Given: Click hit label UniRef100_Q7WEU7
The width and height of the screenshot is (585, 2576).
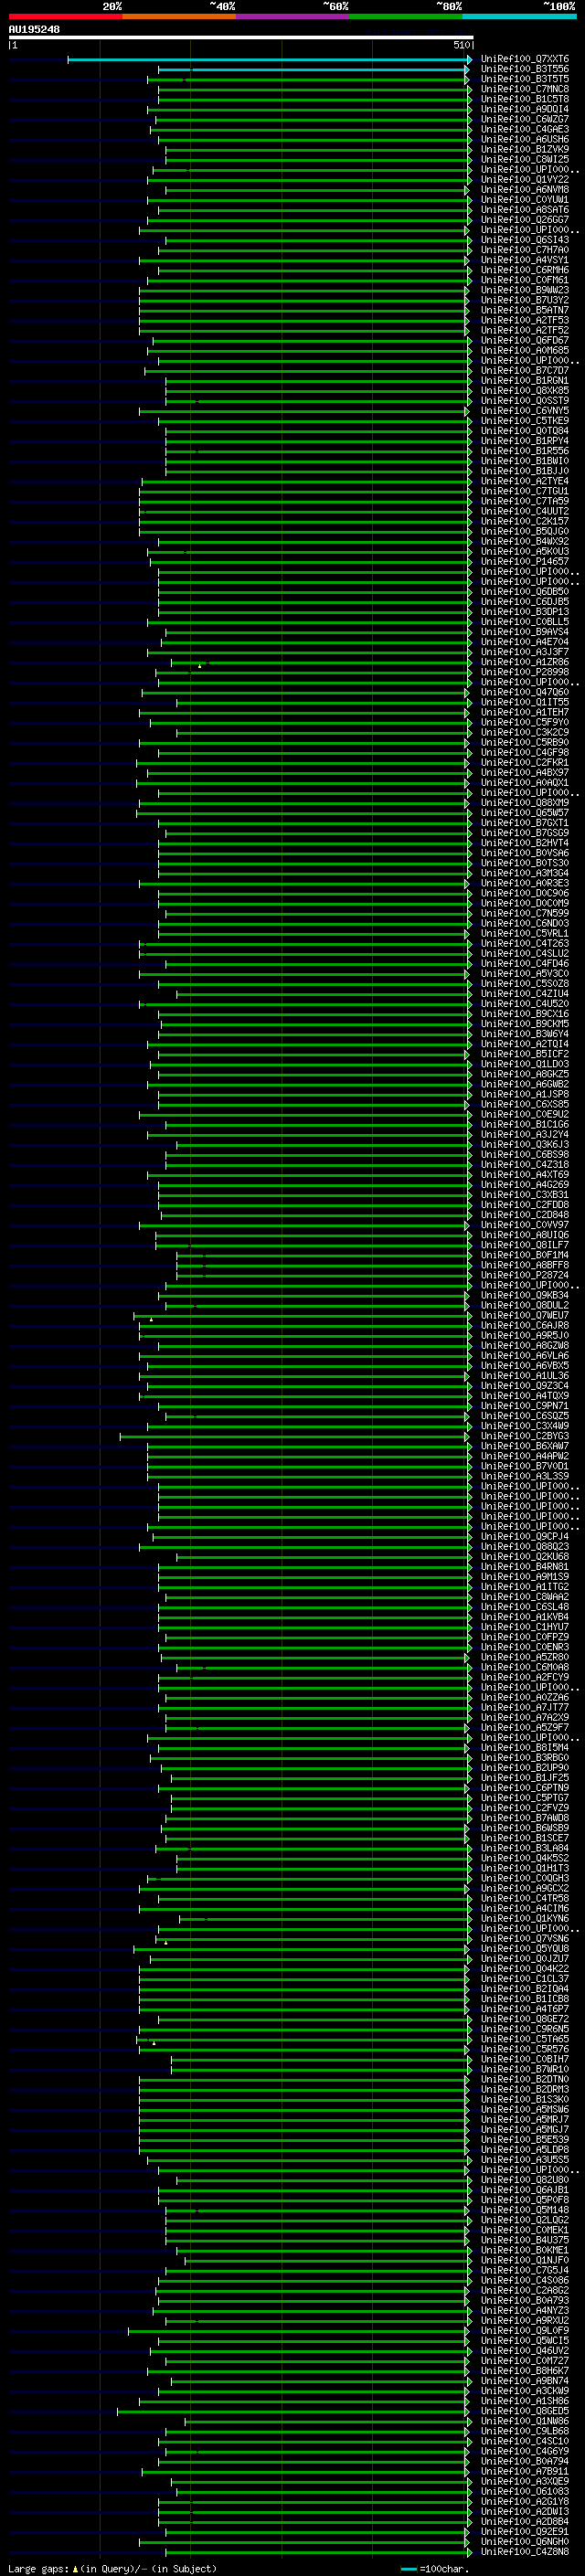Looking at the screenshot, I should click(x=525, y=1315).
